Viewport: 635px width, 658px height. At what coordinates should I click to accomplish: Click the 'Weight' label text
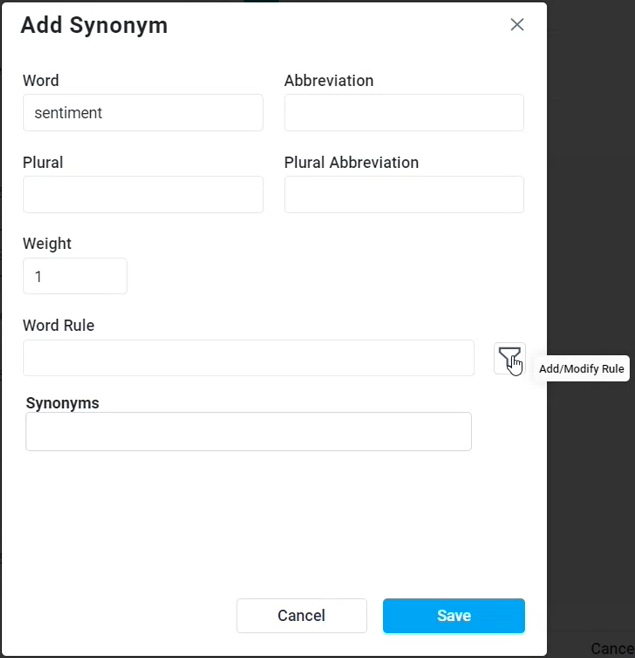pyautogui.click(x=47, y=244)
